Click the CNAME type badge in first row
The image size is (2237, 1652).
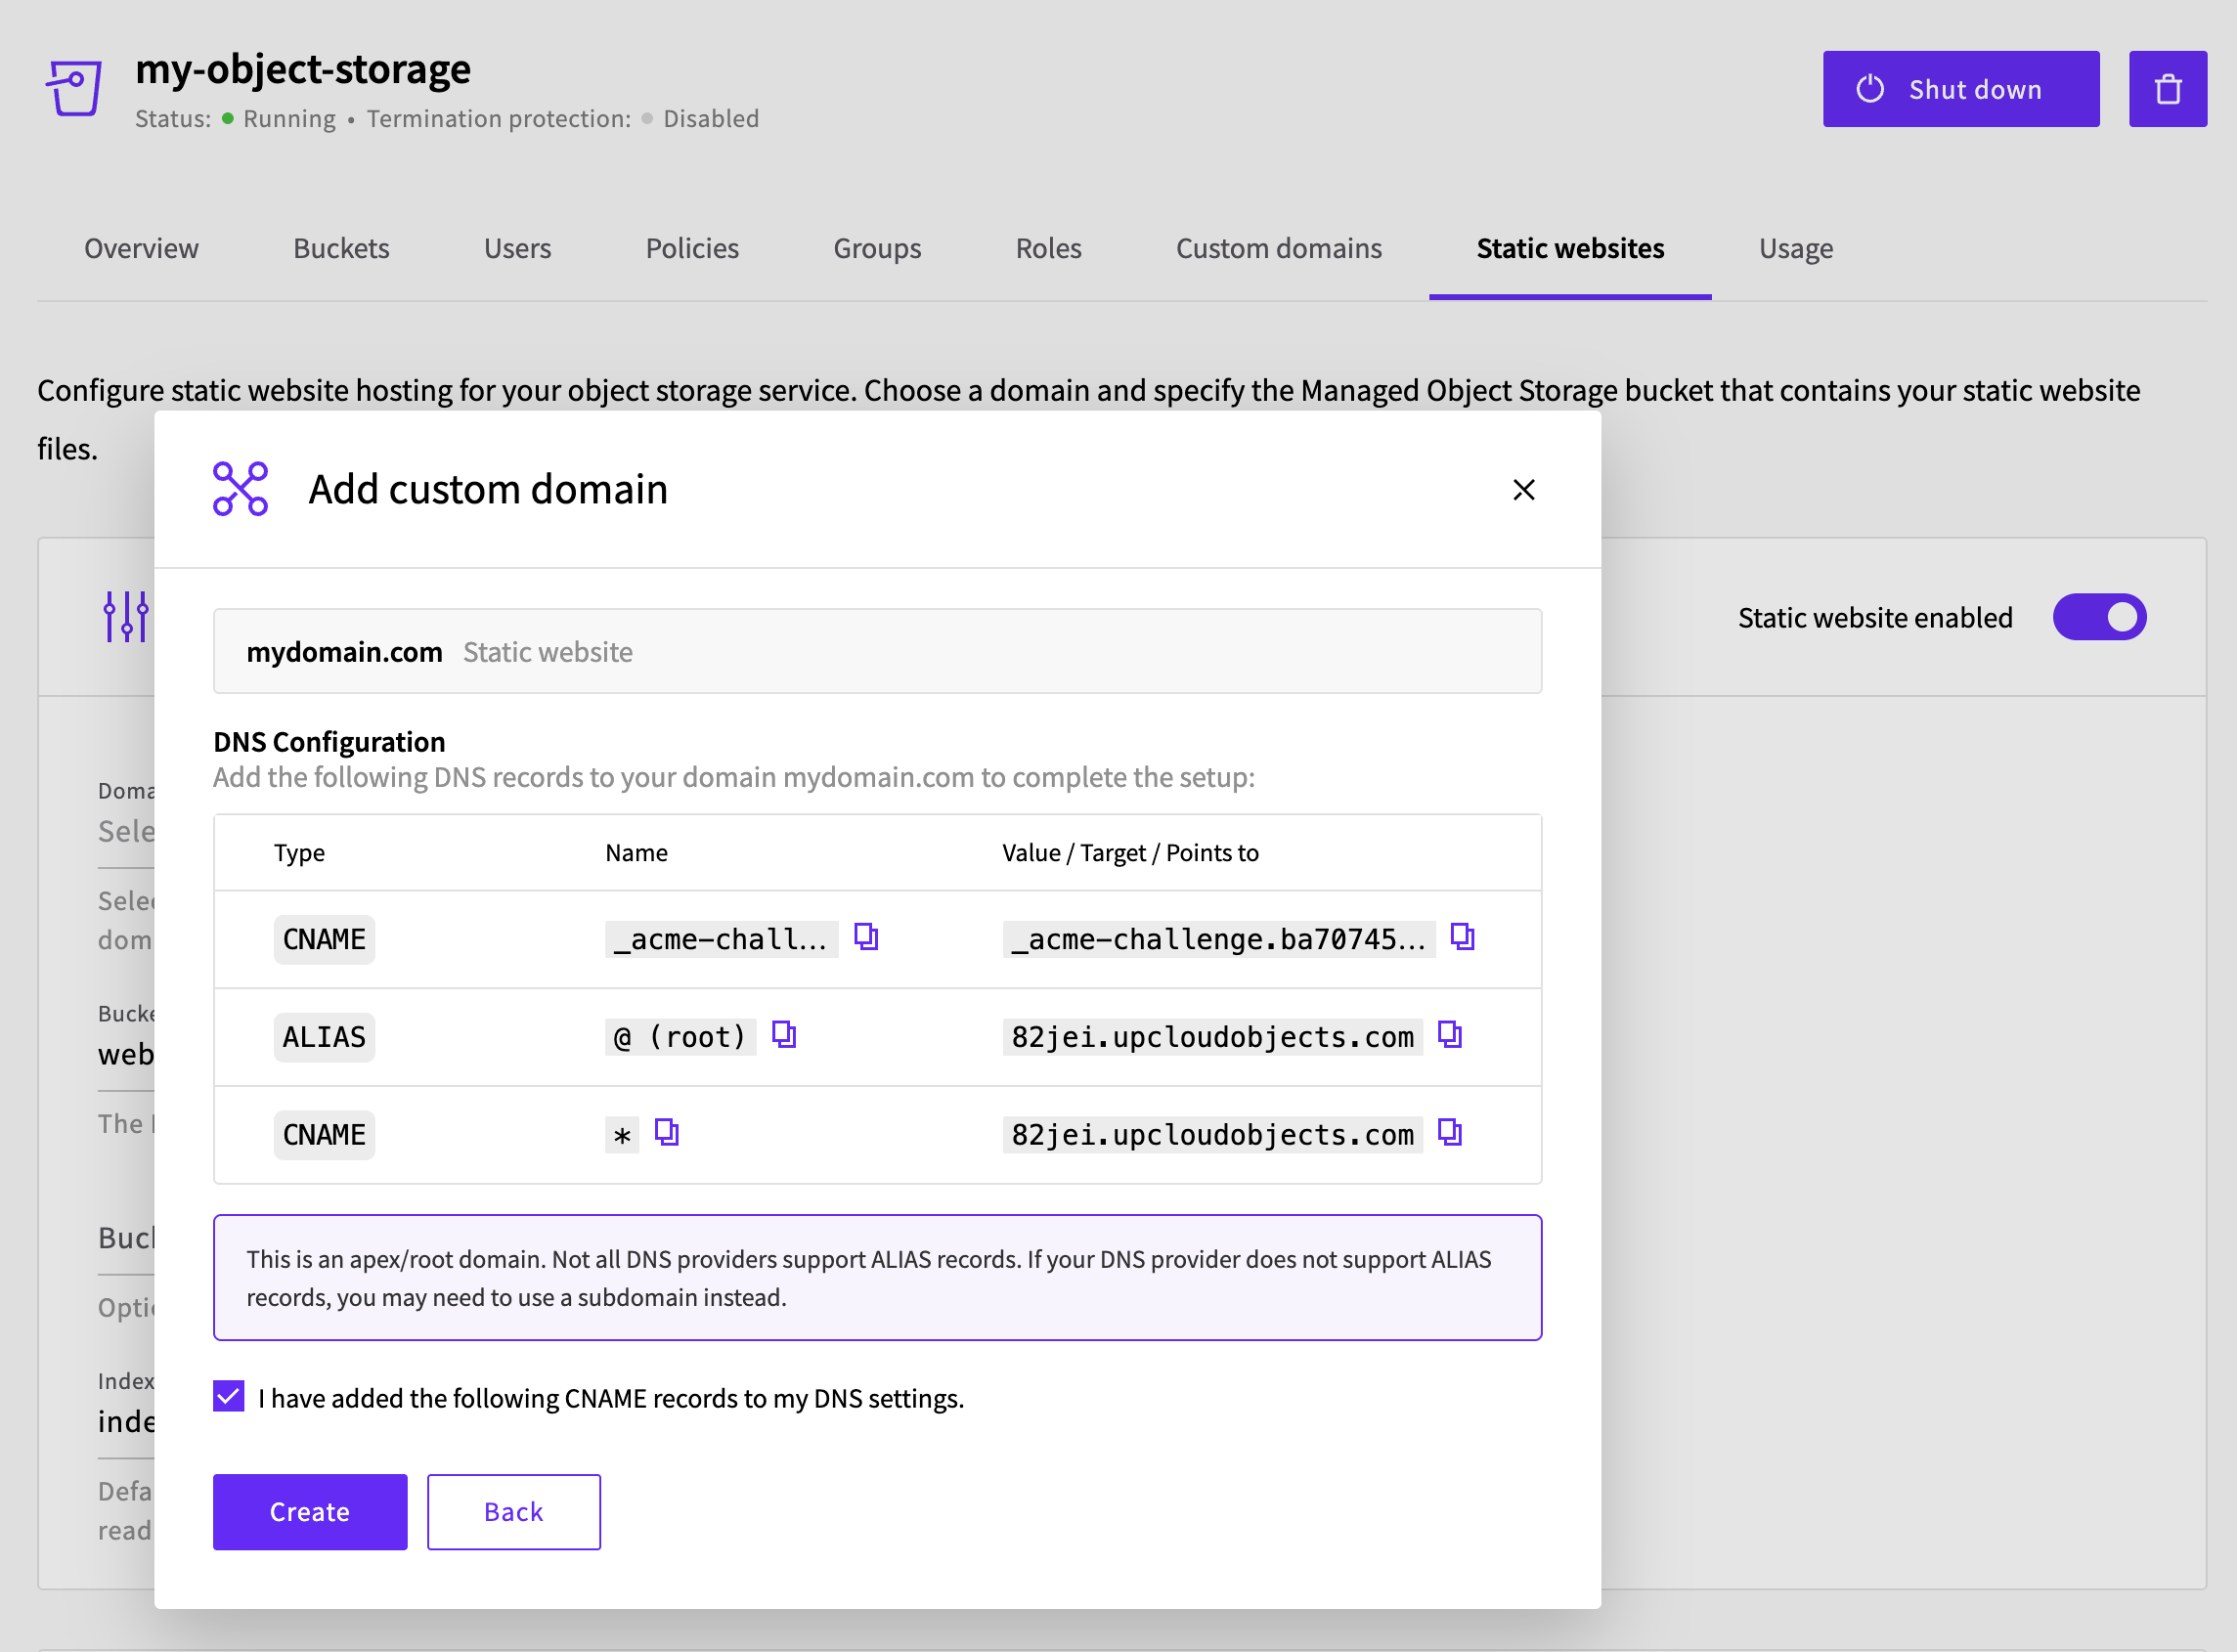tap(324, 939)
